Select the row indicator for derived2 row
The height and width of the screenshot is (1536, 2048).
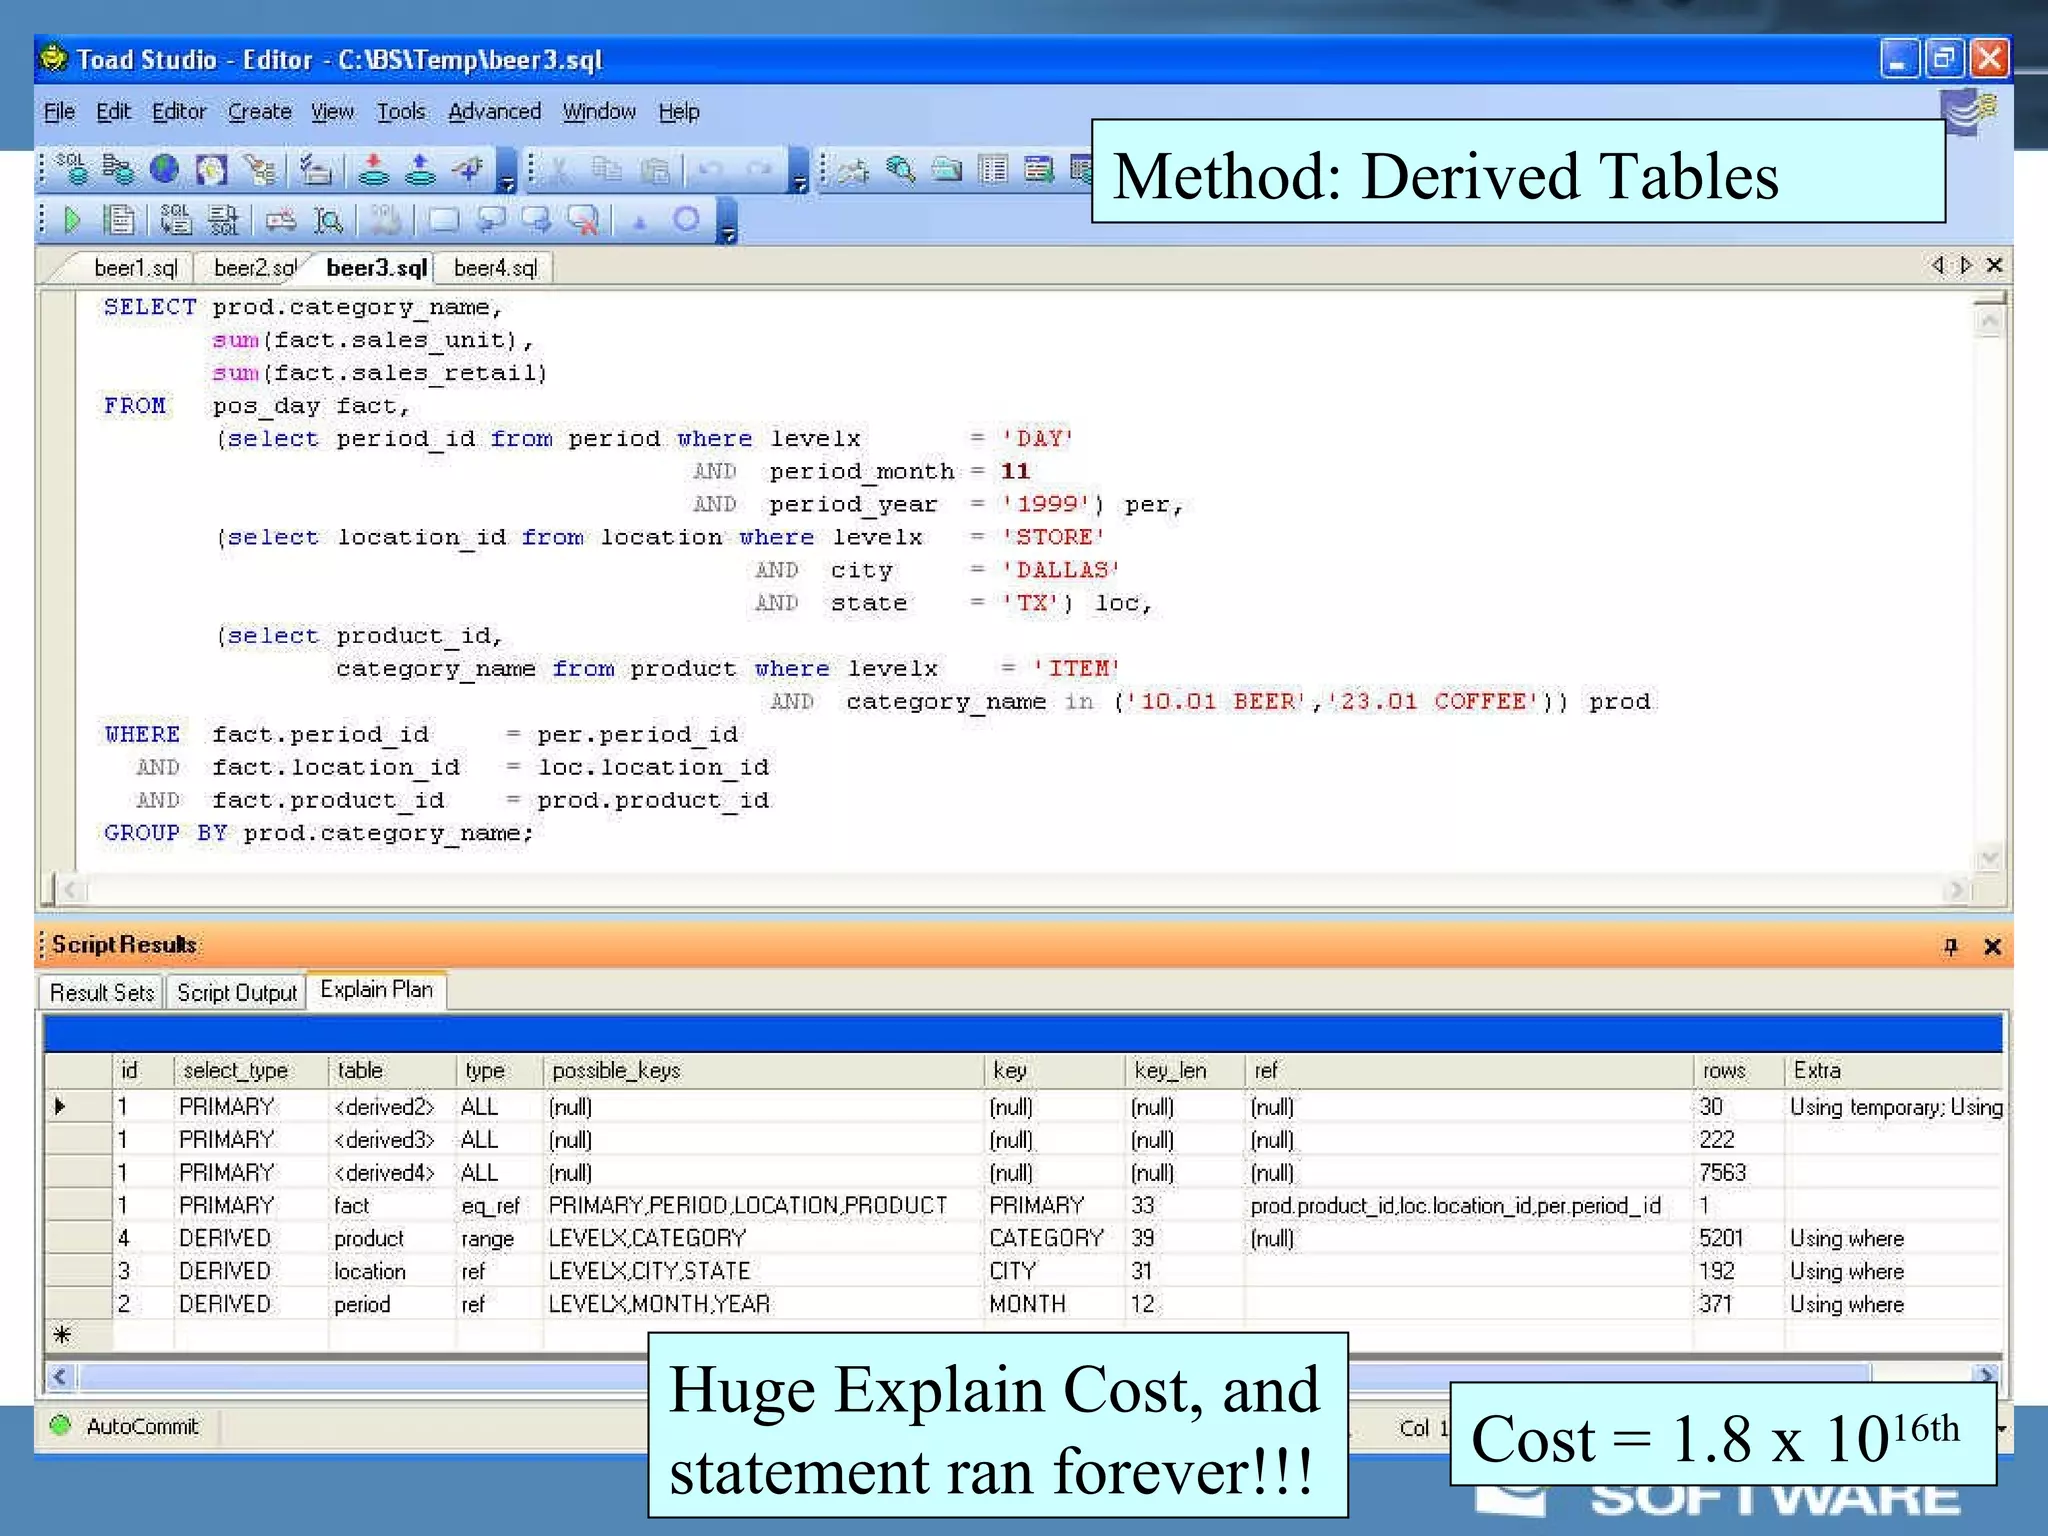coord(78,1106)
